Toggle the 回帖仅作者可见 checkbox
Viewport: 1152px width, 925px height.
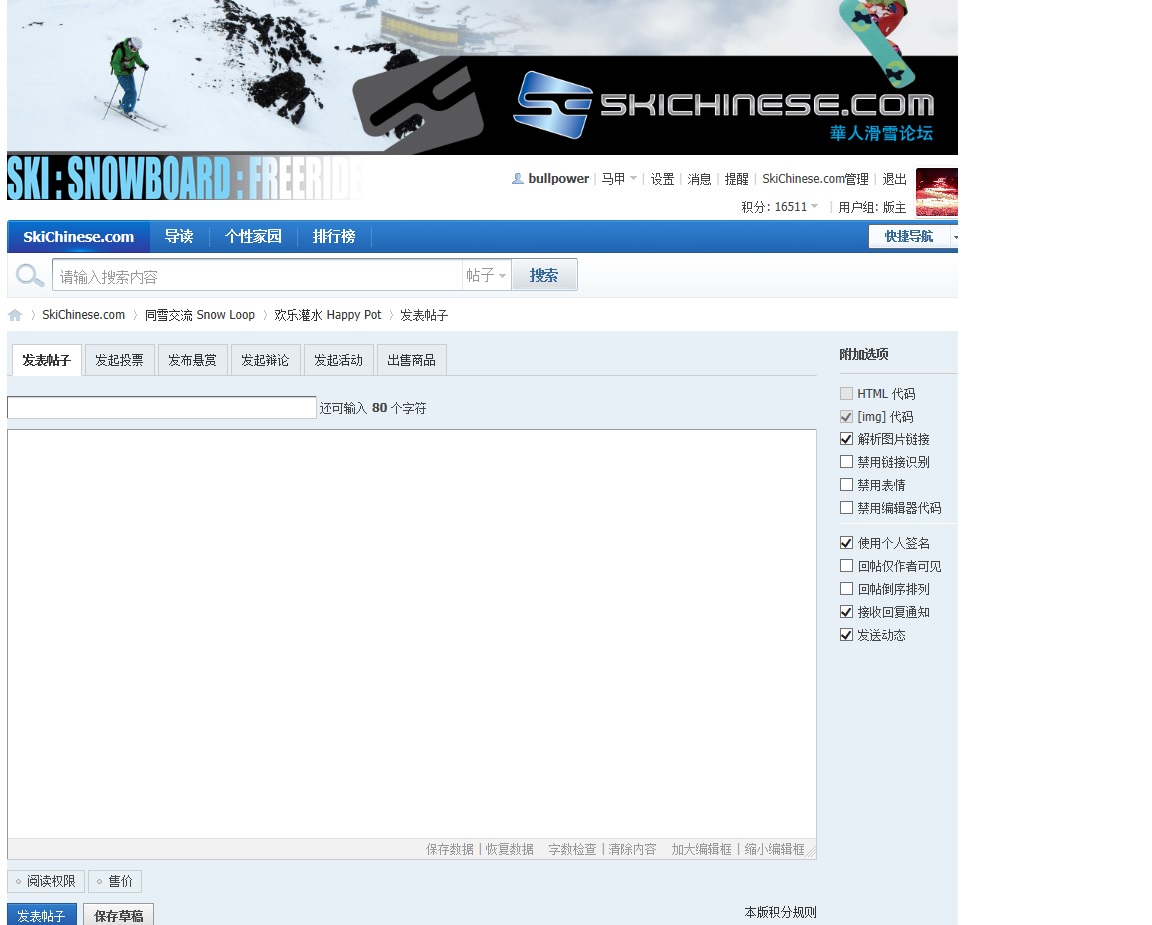point(847,566)
